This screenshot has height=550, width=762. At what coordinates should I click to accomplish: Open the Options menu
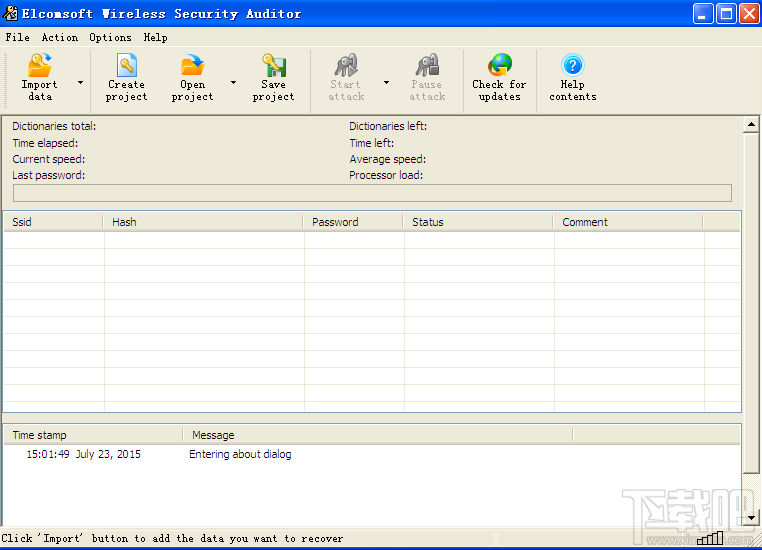(110, 37)
